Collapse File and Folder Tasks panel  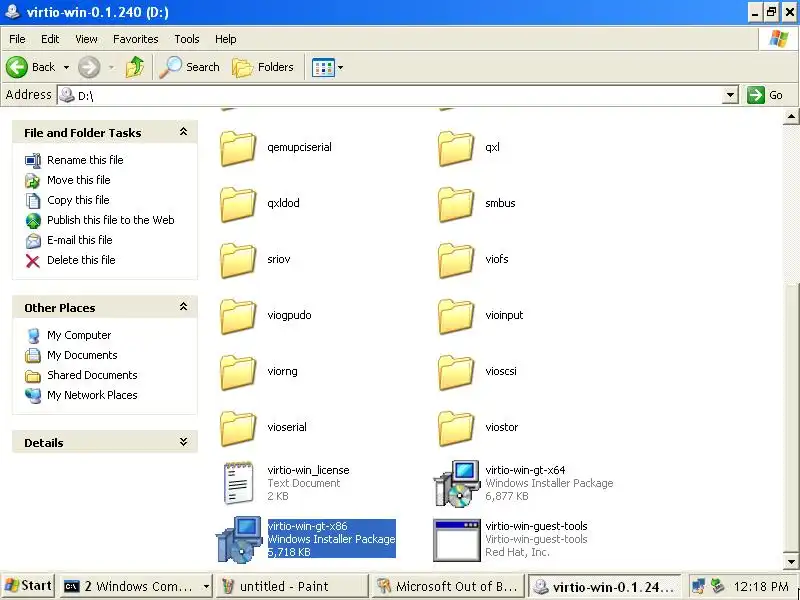click(x=184, y=132)
